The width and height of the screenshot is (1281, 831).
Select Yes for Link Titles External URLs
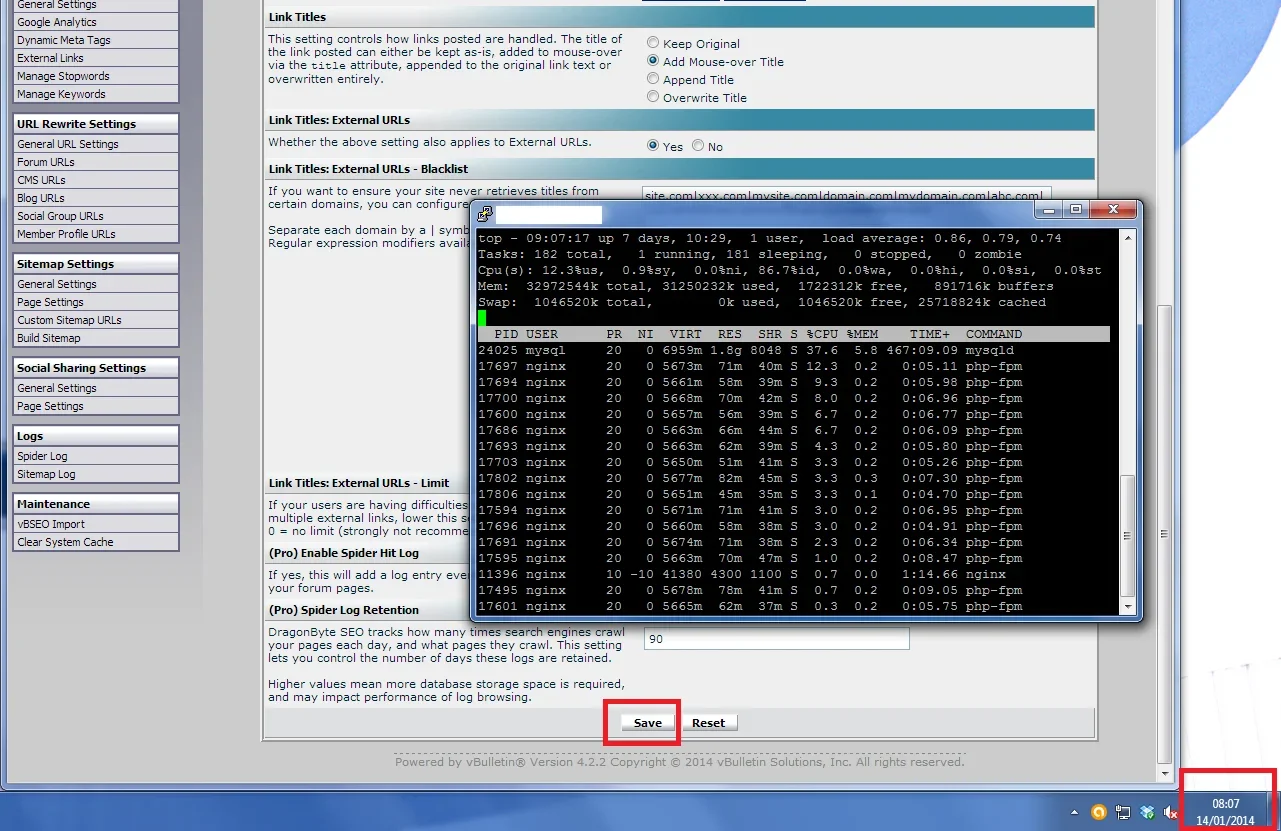[x=653, y=145]
